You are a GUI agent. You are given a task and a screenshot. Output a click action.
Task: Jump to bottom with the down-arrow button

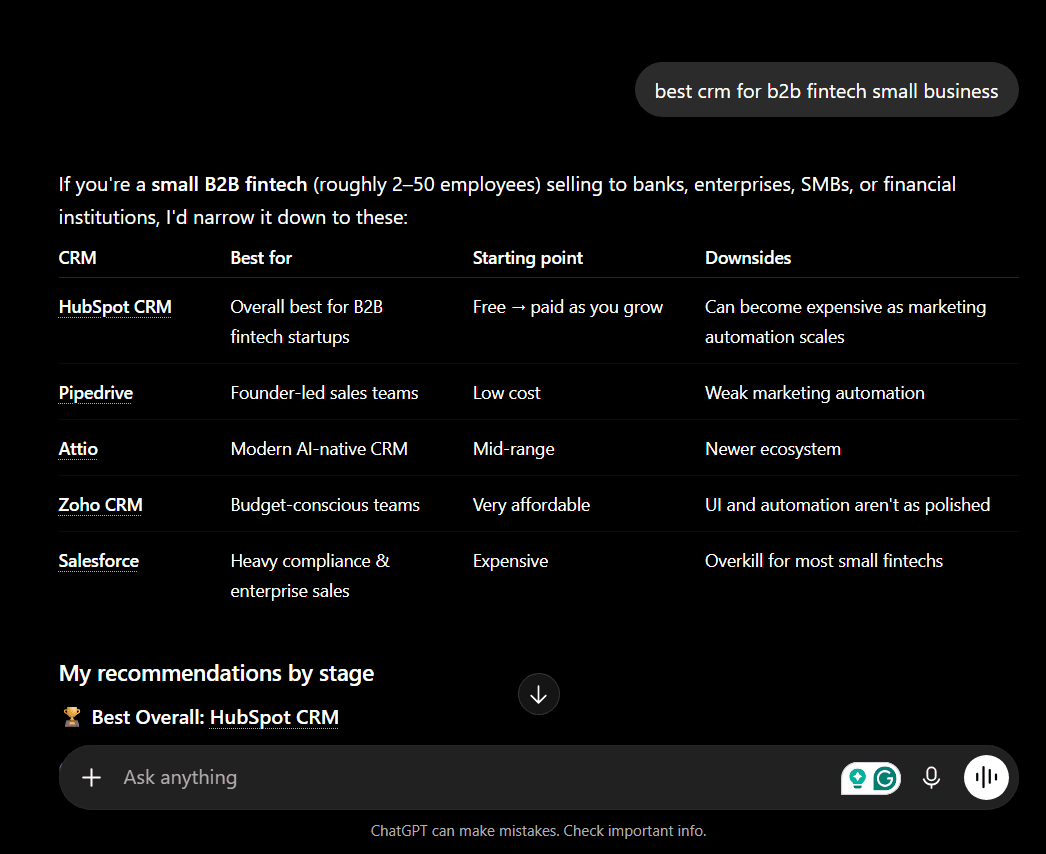click(x=538, y=695)
